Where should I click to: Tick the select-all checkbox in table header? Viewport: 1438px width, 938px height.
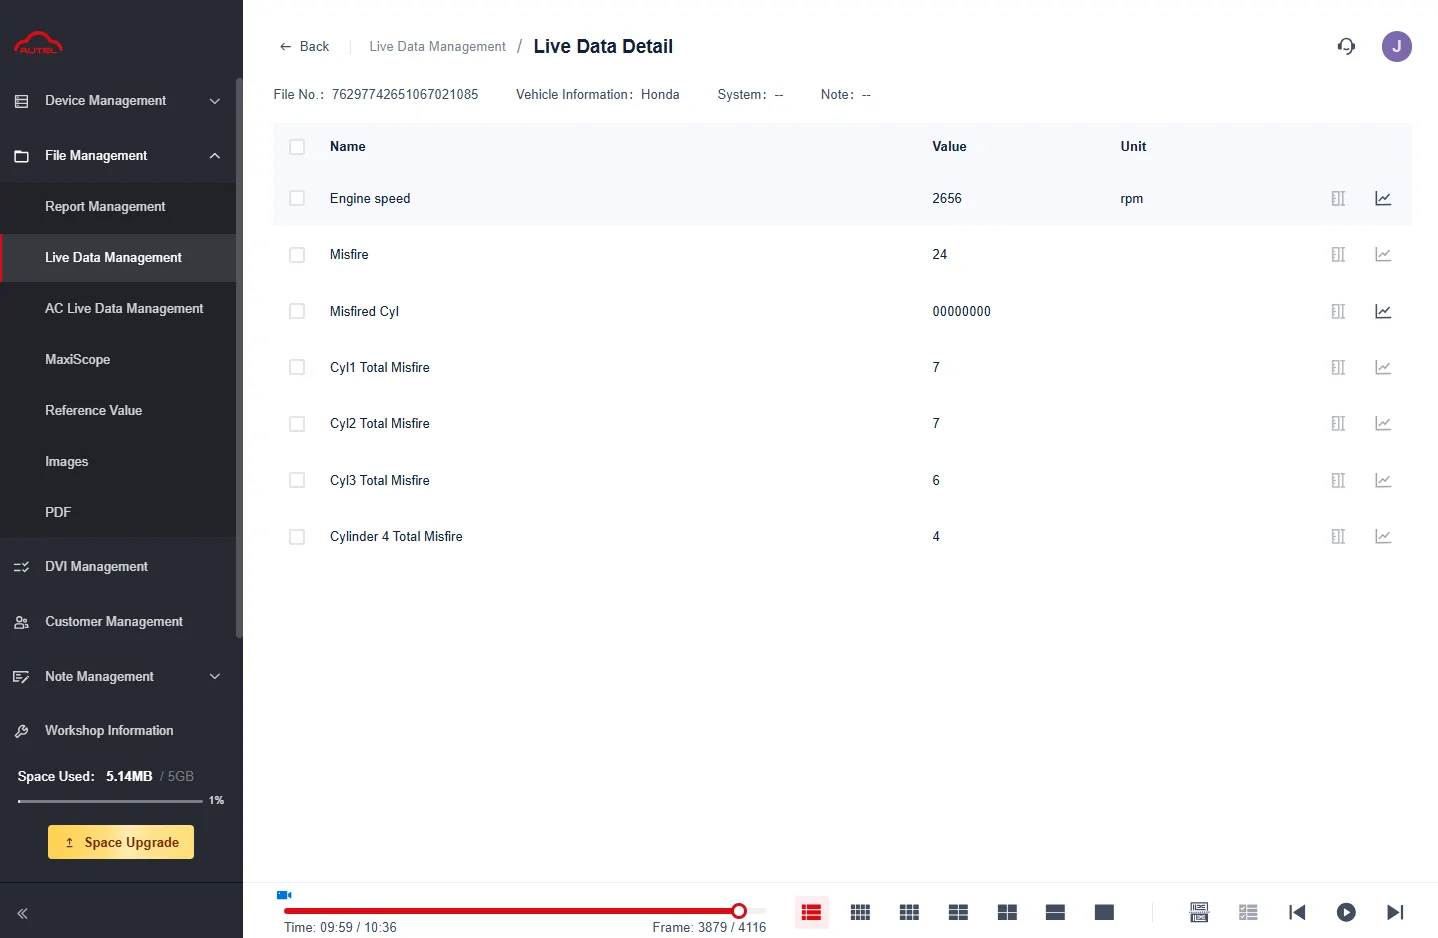pyautogui.click(x=297, y=147)
